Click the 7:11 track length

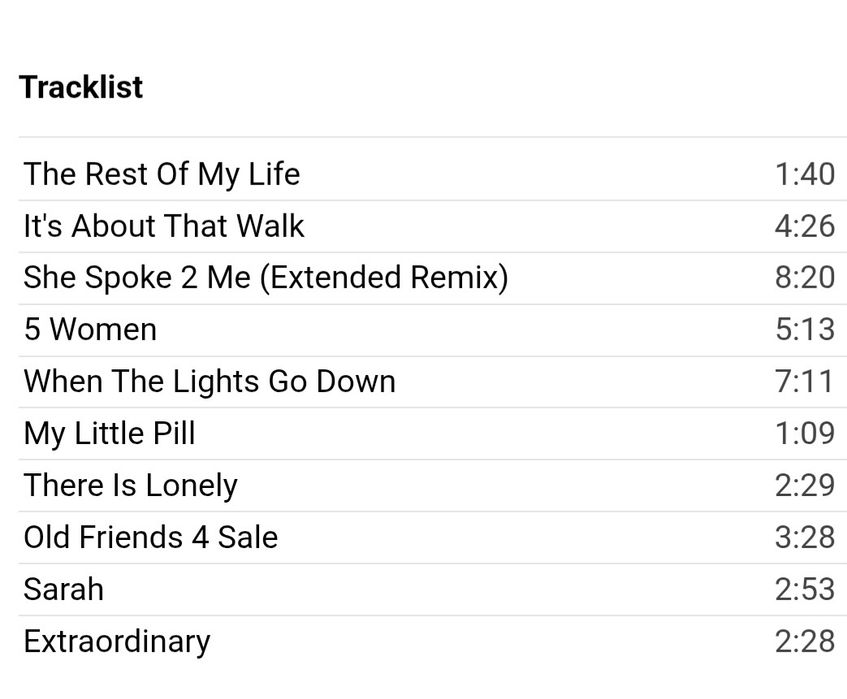(804, 381)
